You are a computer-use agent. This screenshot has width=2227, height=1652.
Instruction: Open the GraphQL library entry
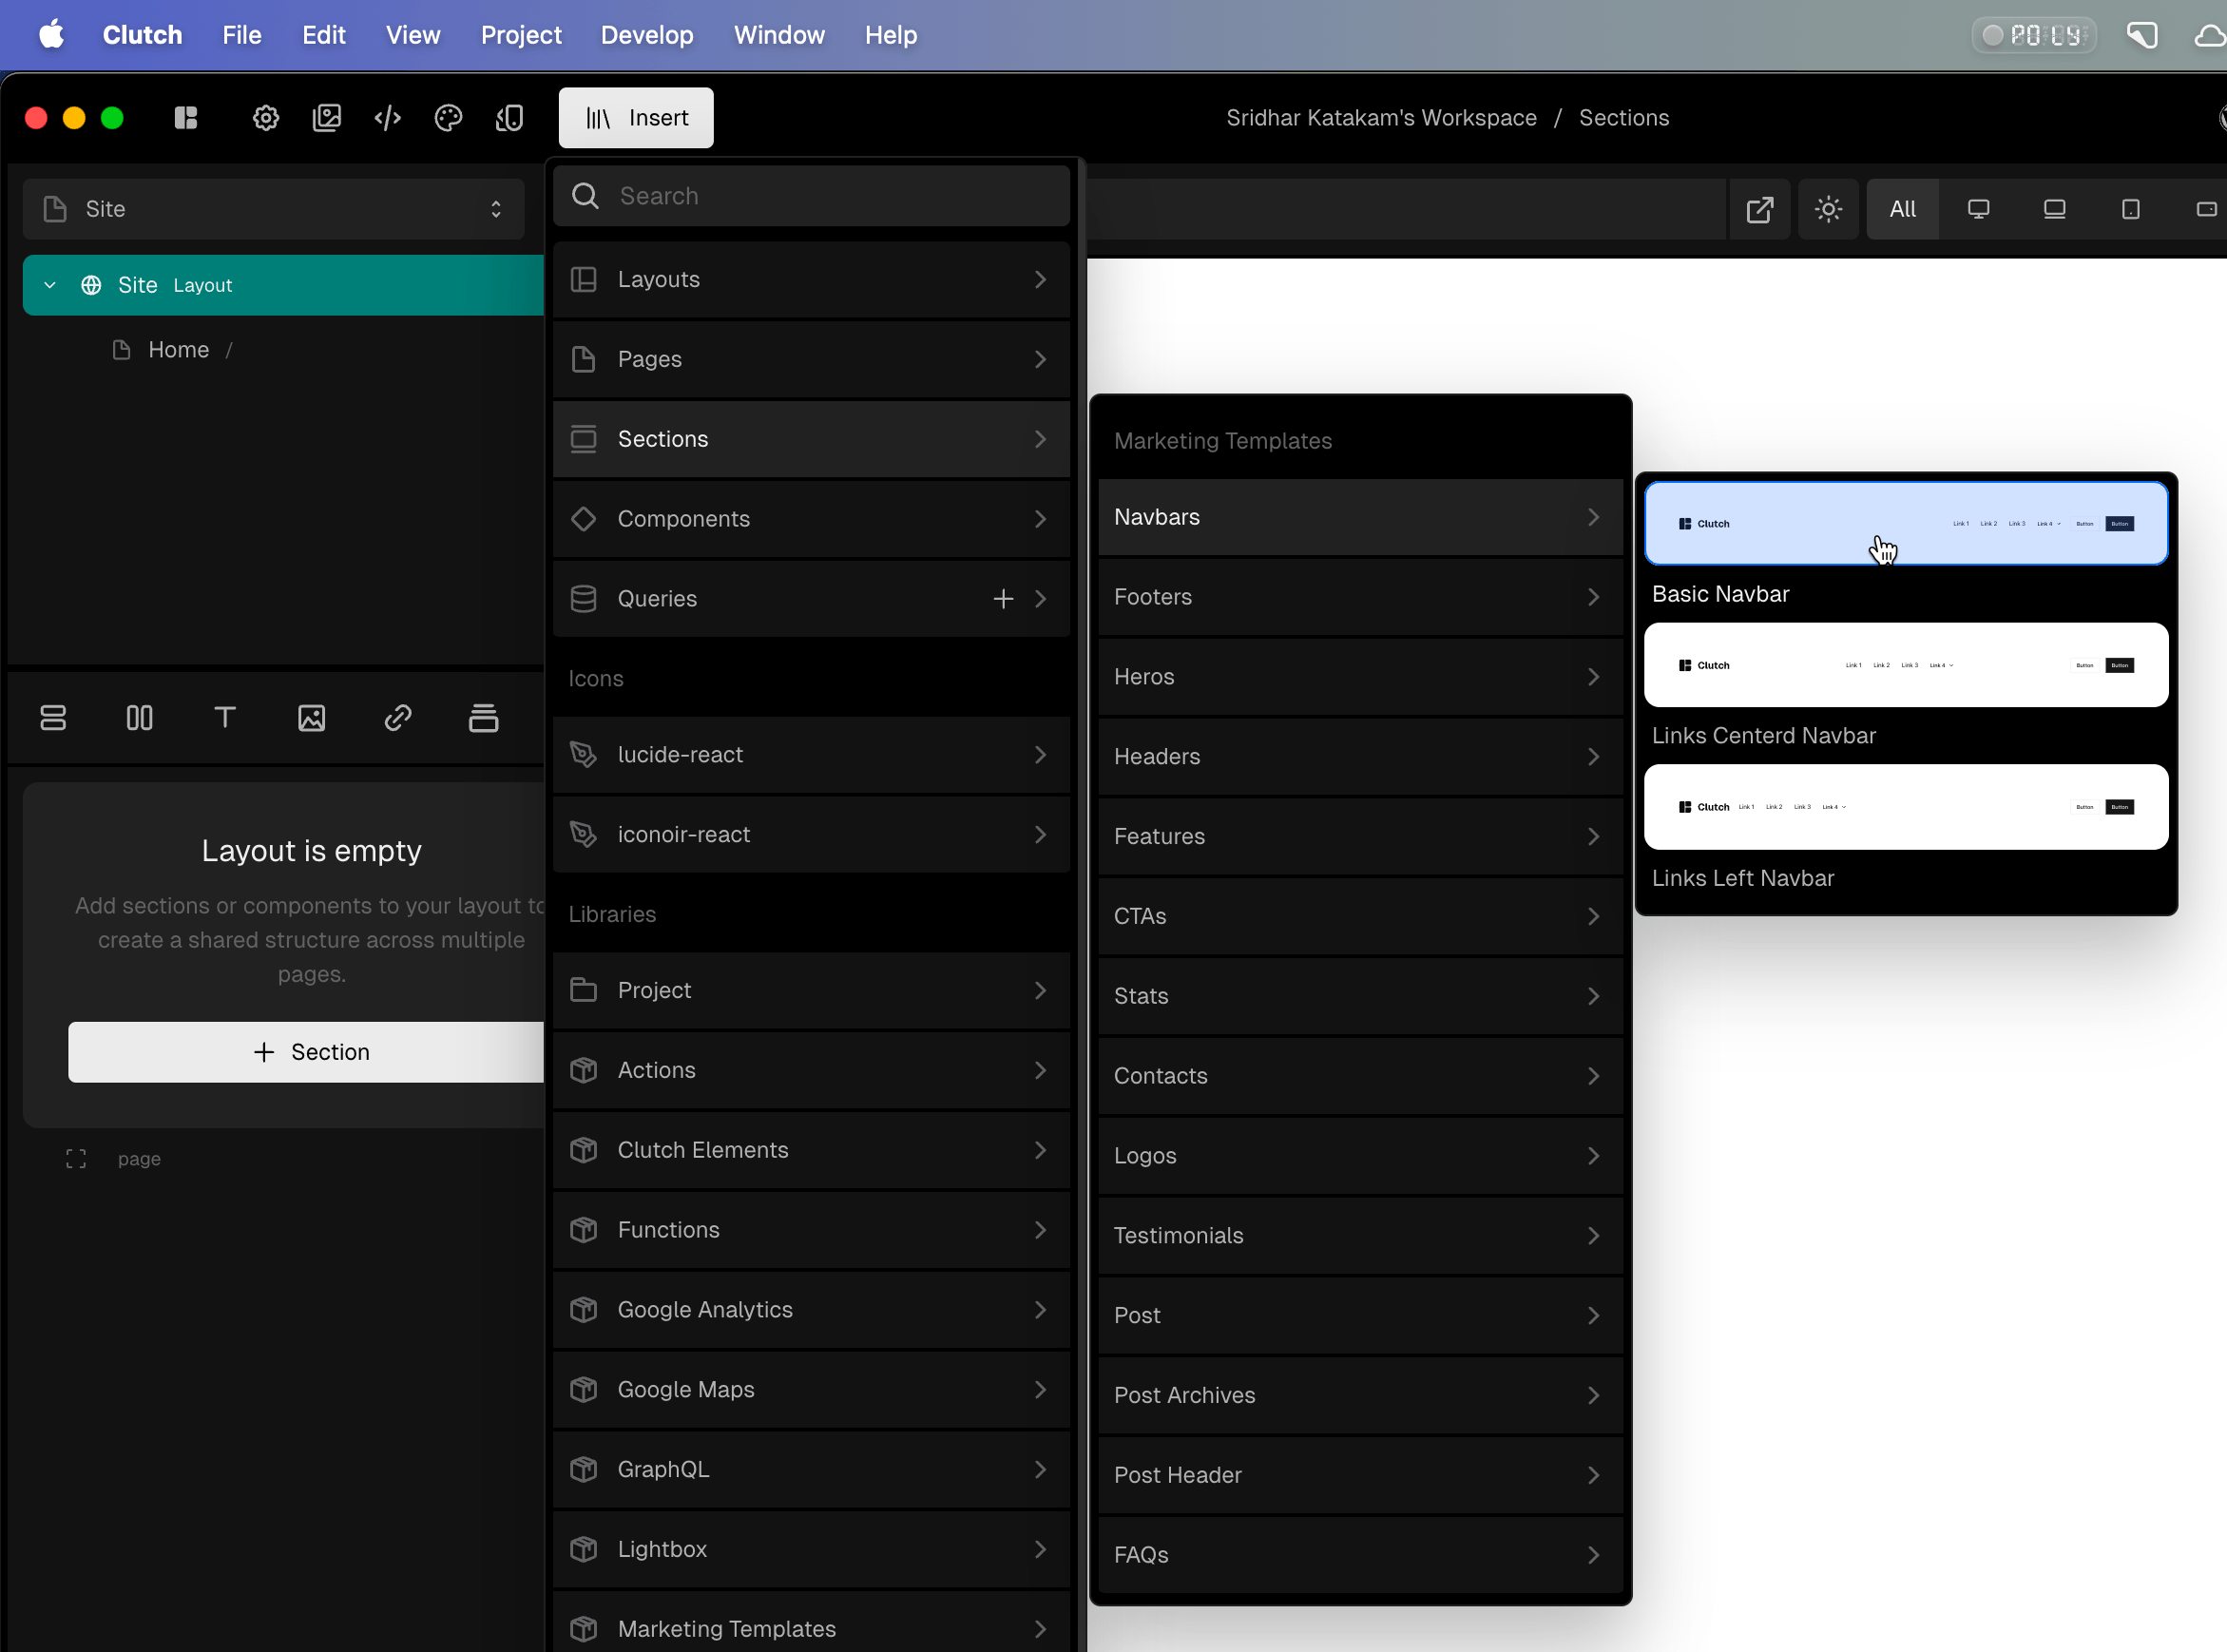(x=811, y=1470)
